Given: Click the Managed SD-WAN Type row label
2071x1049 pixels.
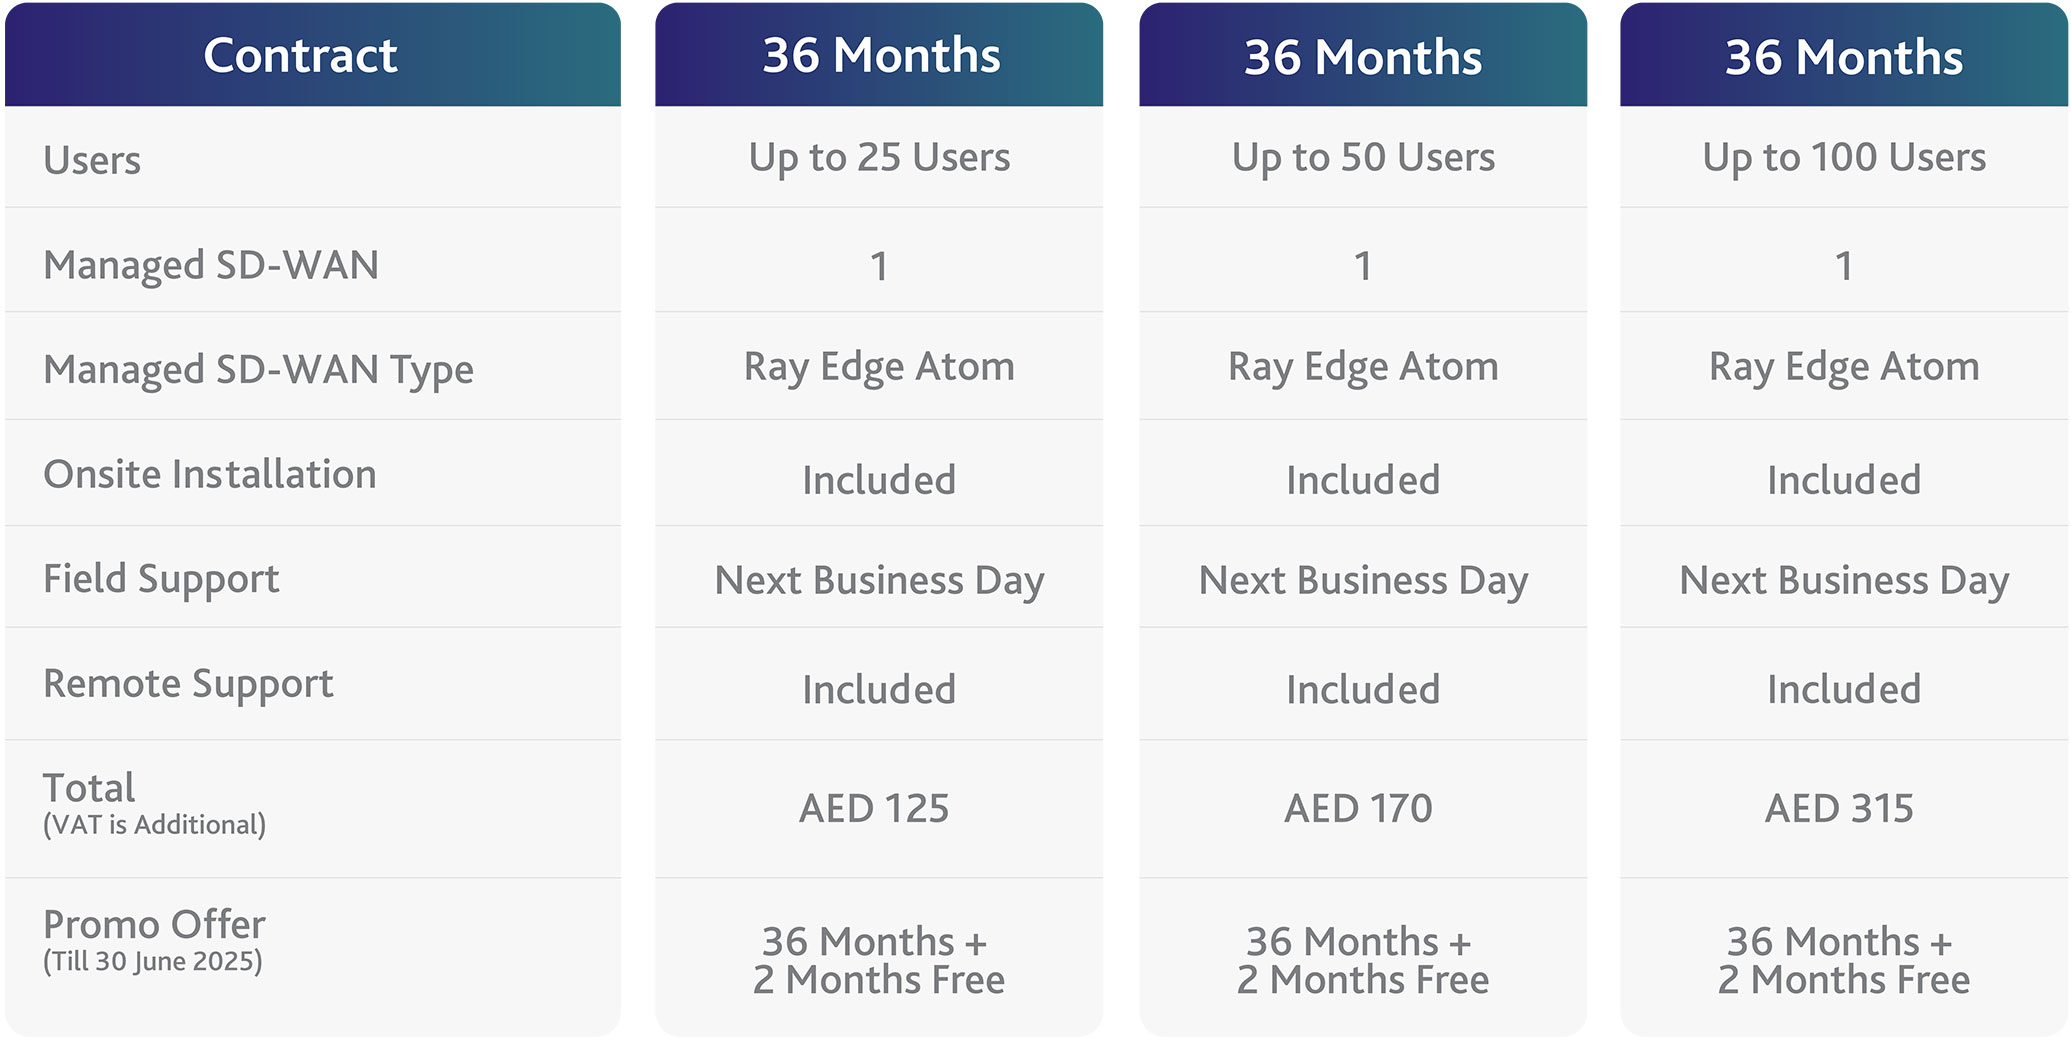Looking at the screenshot, I should pyautogui.click(x=258, y=370).
